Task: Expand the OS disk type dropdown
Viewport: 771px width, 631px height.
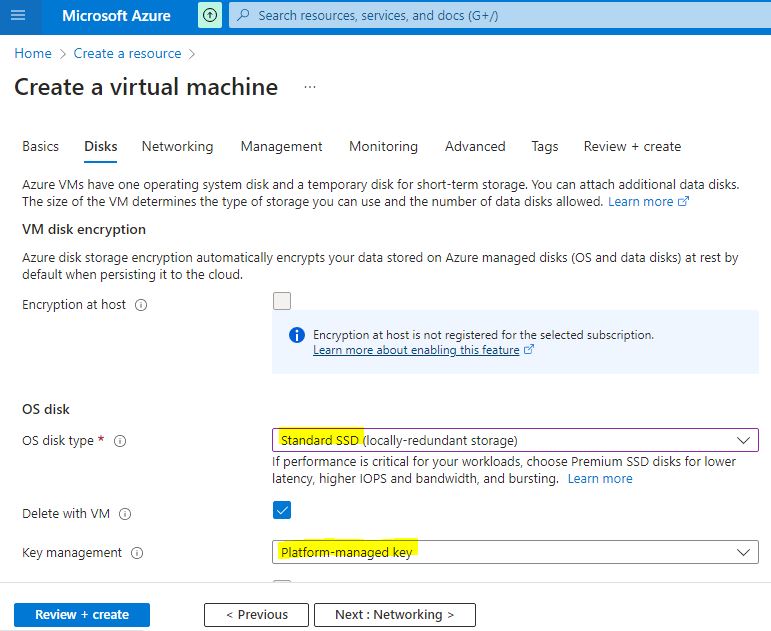Action: tap(514, 440)
